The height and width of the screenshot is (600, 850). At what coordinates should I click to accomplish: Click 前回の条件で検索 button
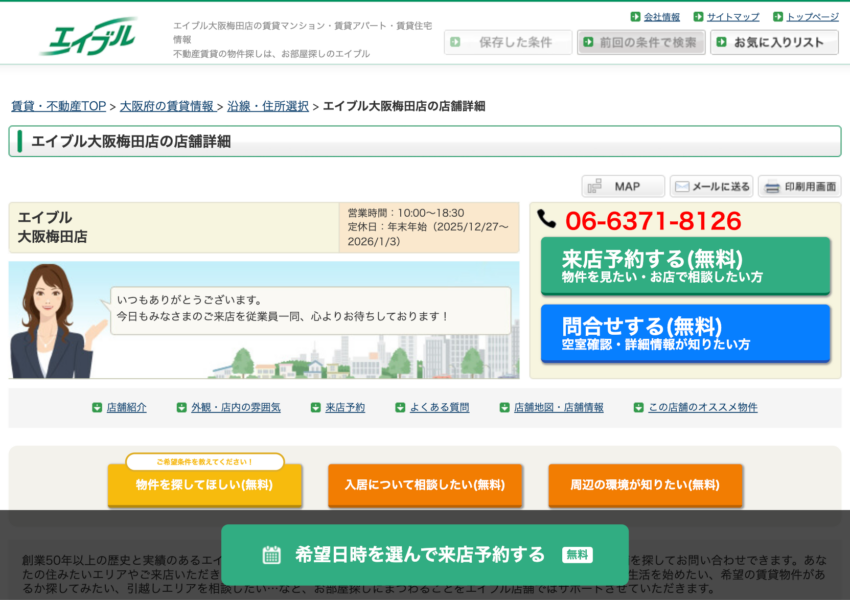(641, 42)
